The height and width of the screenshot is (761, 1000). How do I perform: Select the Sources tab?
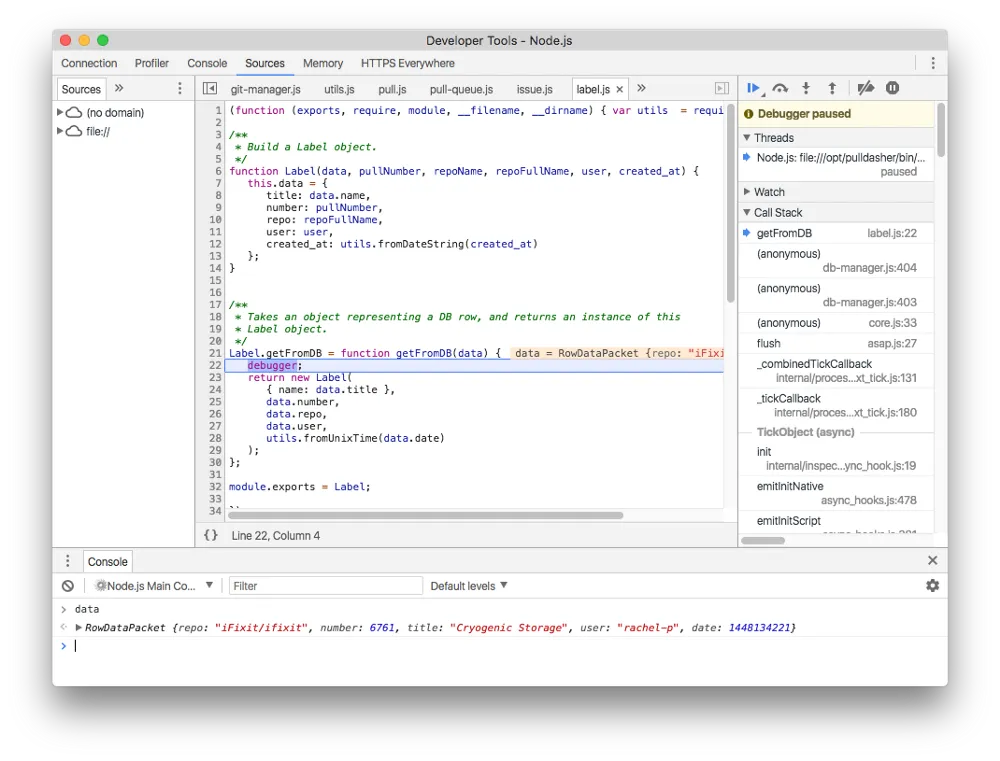pos(265,63)
